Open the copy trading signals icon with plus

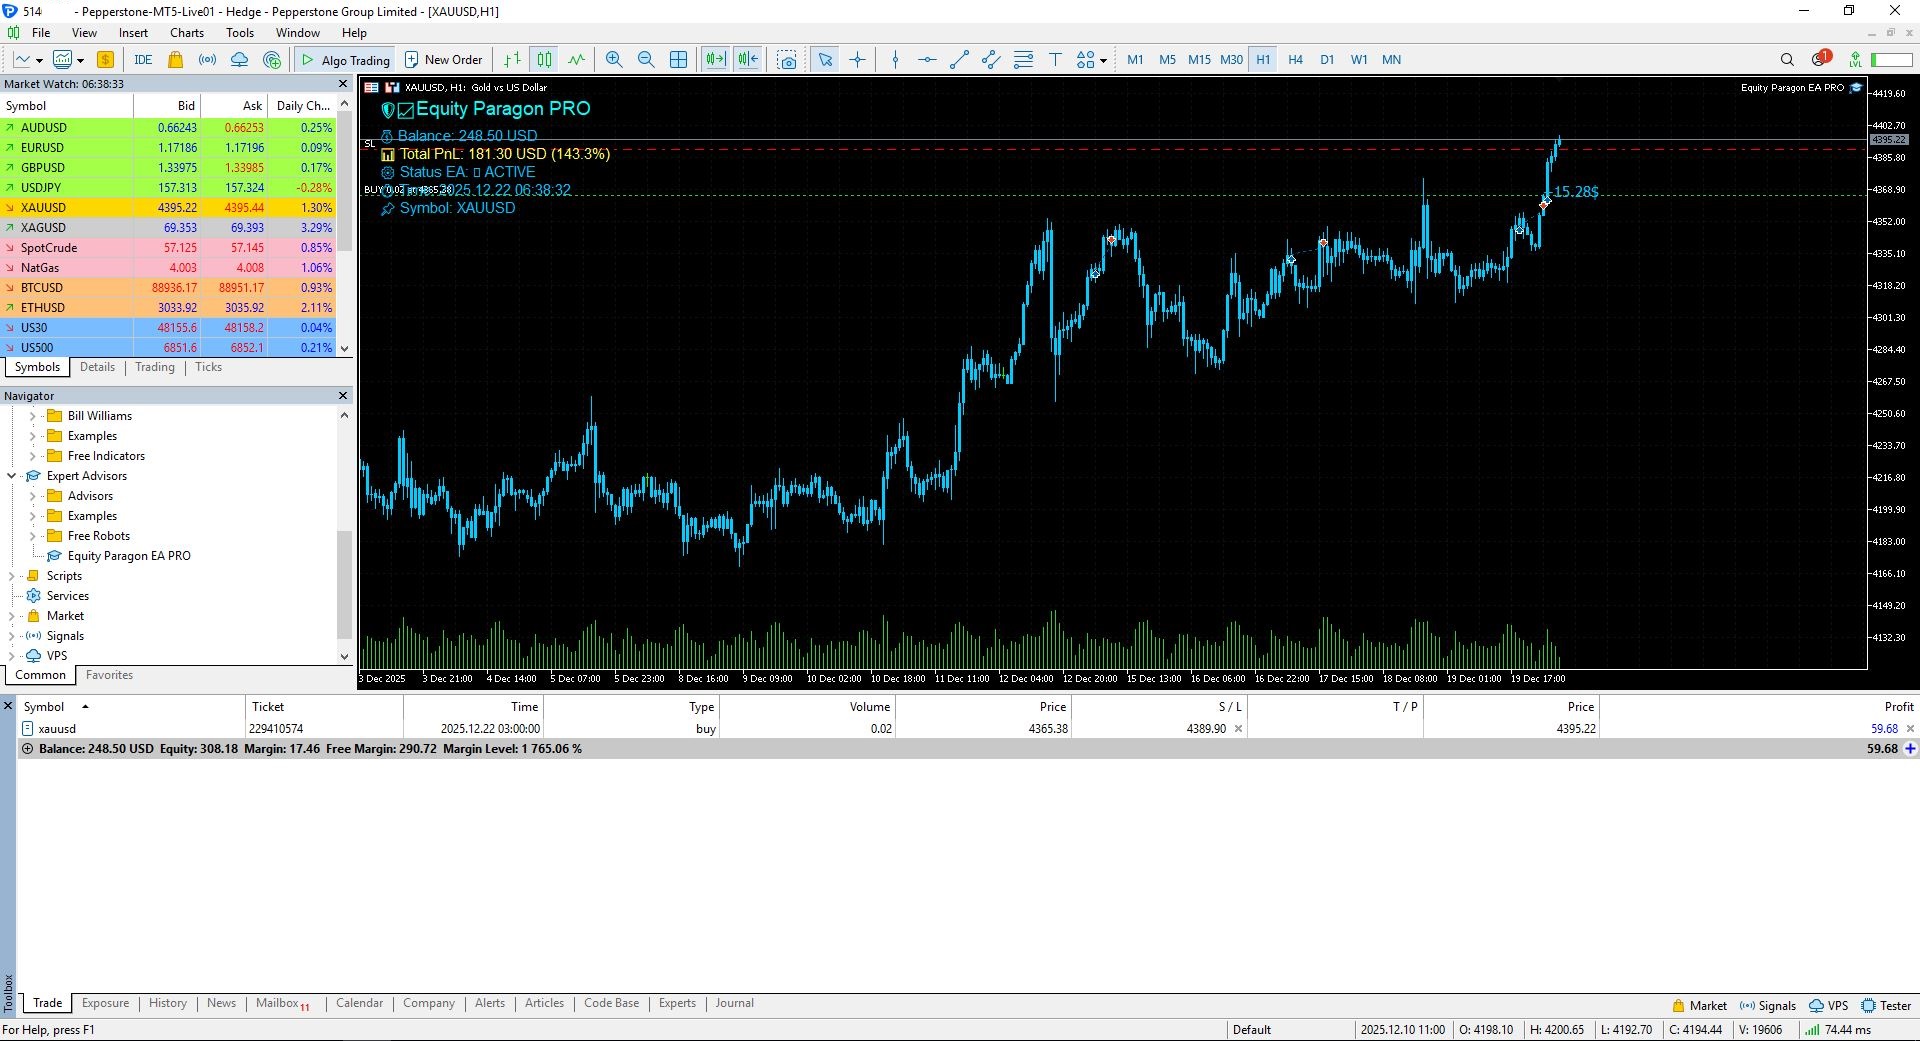[x=272, y=60]
